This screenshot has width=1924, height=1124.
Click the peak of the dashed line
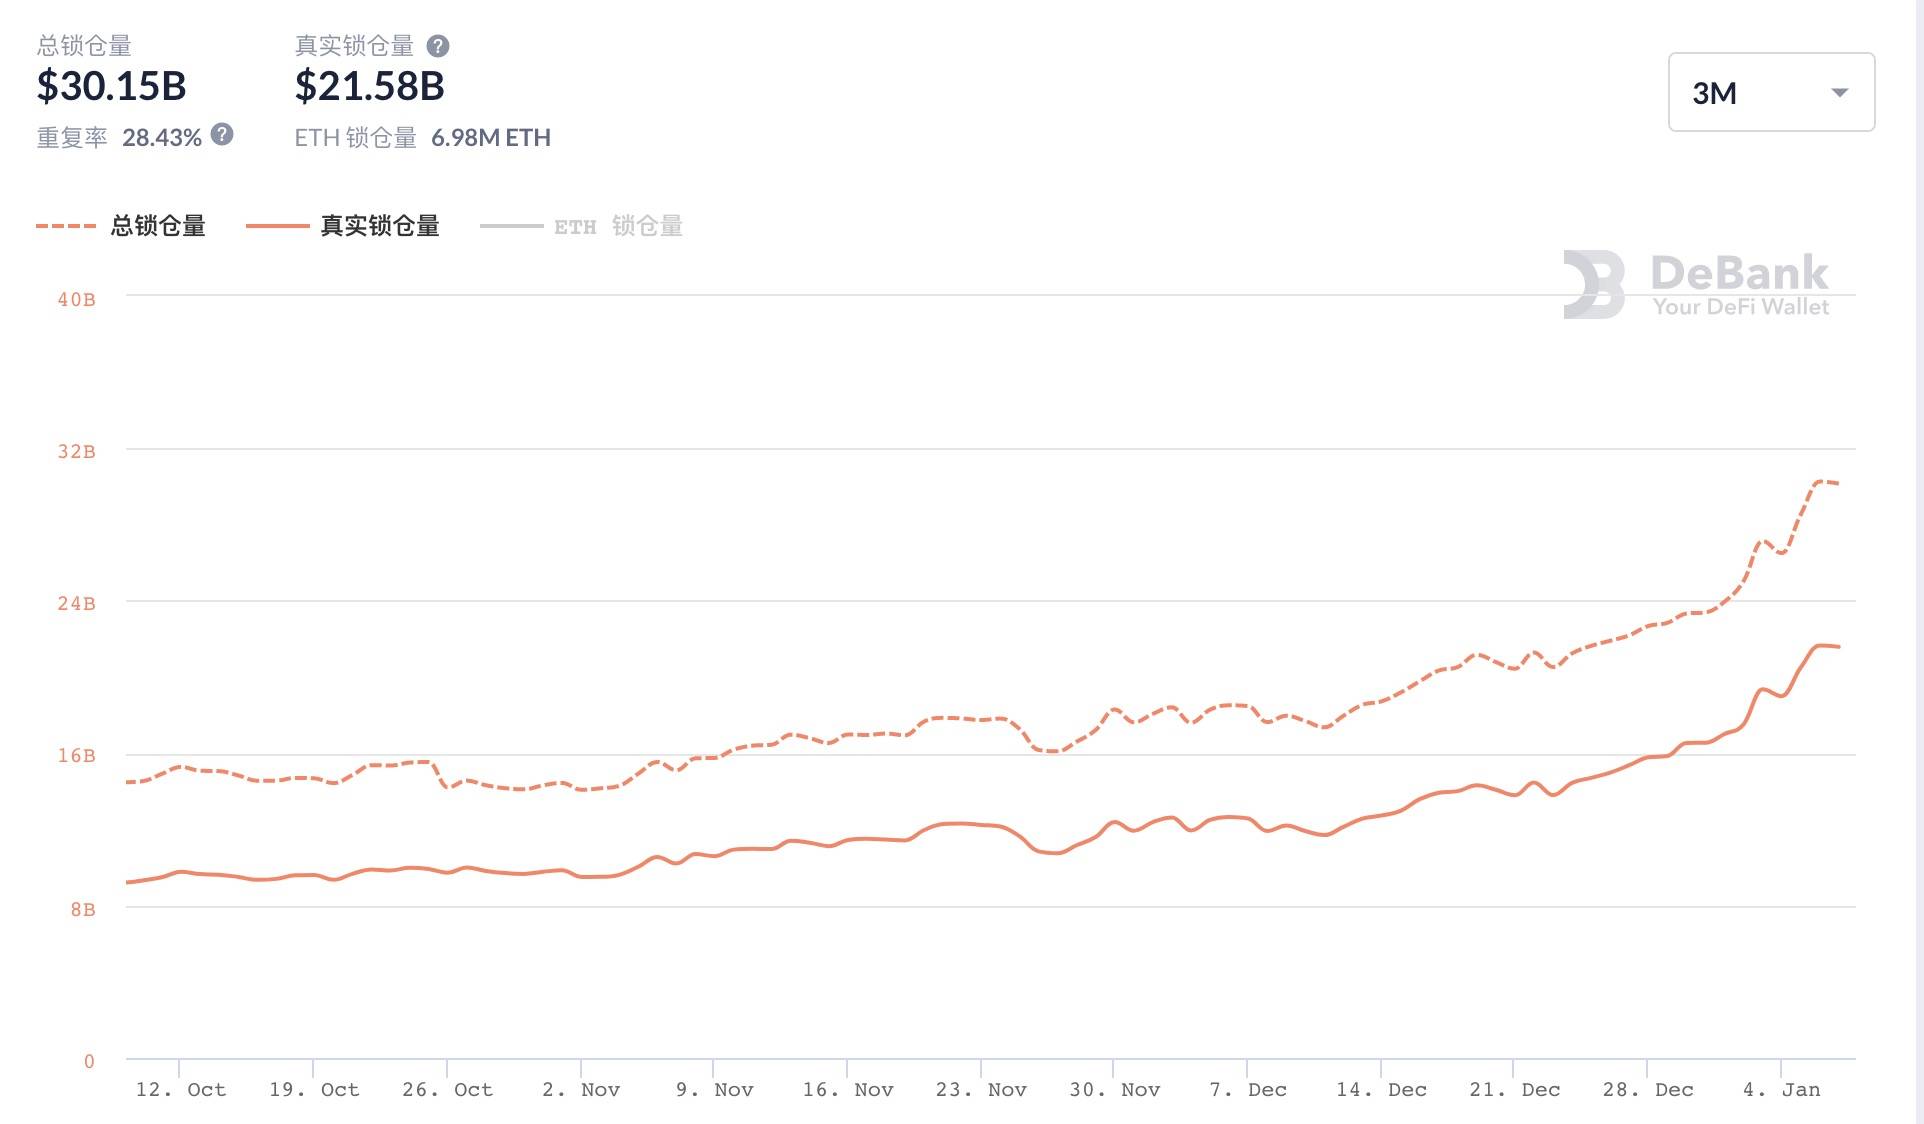1821,481
